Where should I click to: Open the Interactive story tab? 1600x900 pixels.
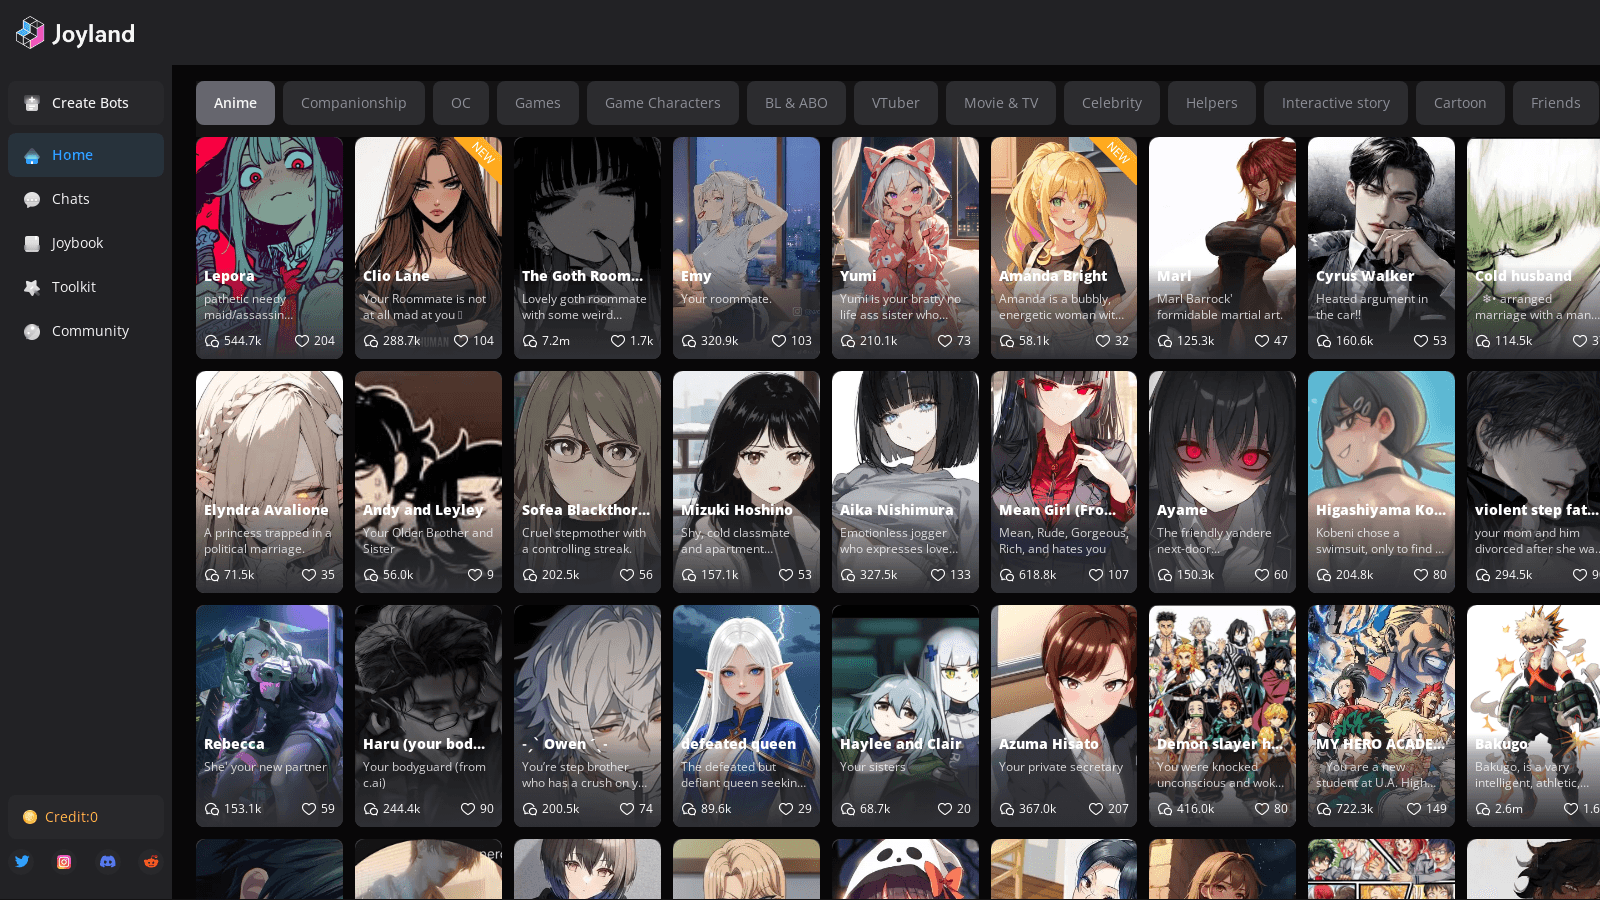coord(1336,103)
